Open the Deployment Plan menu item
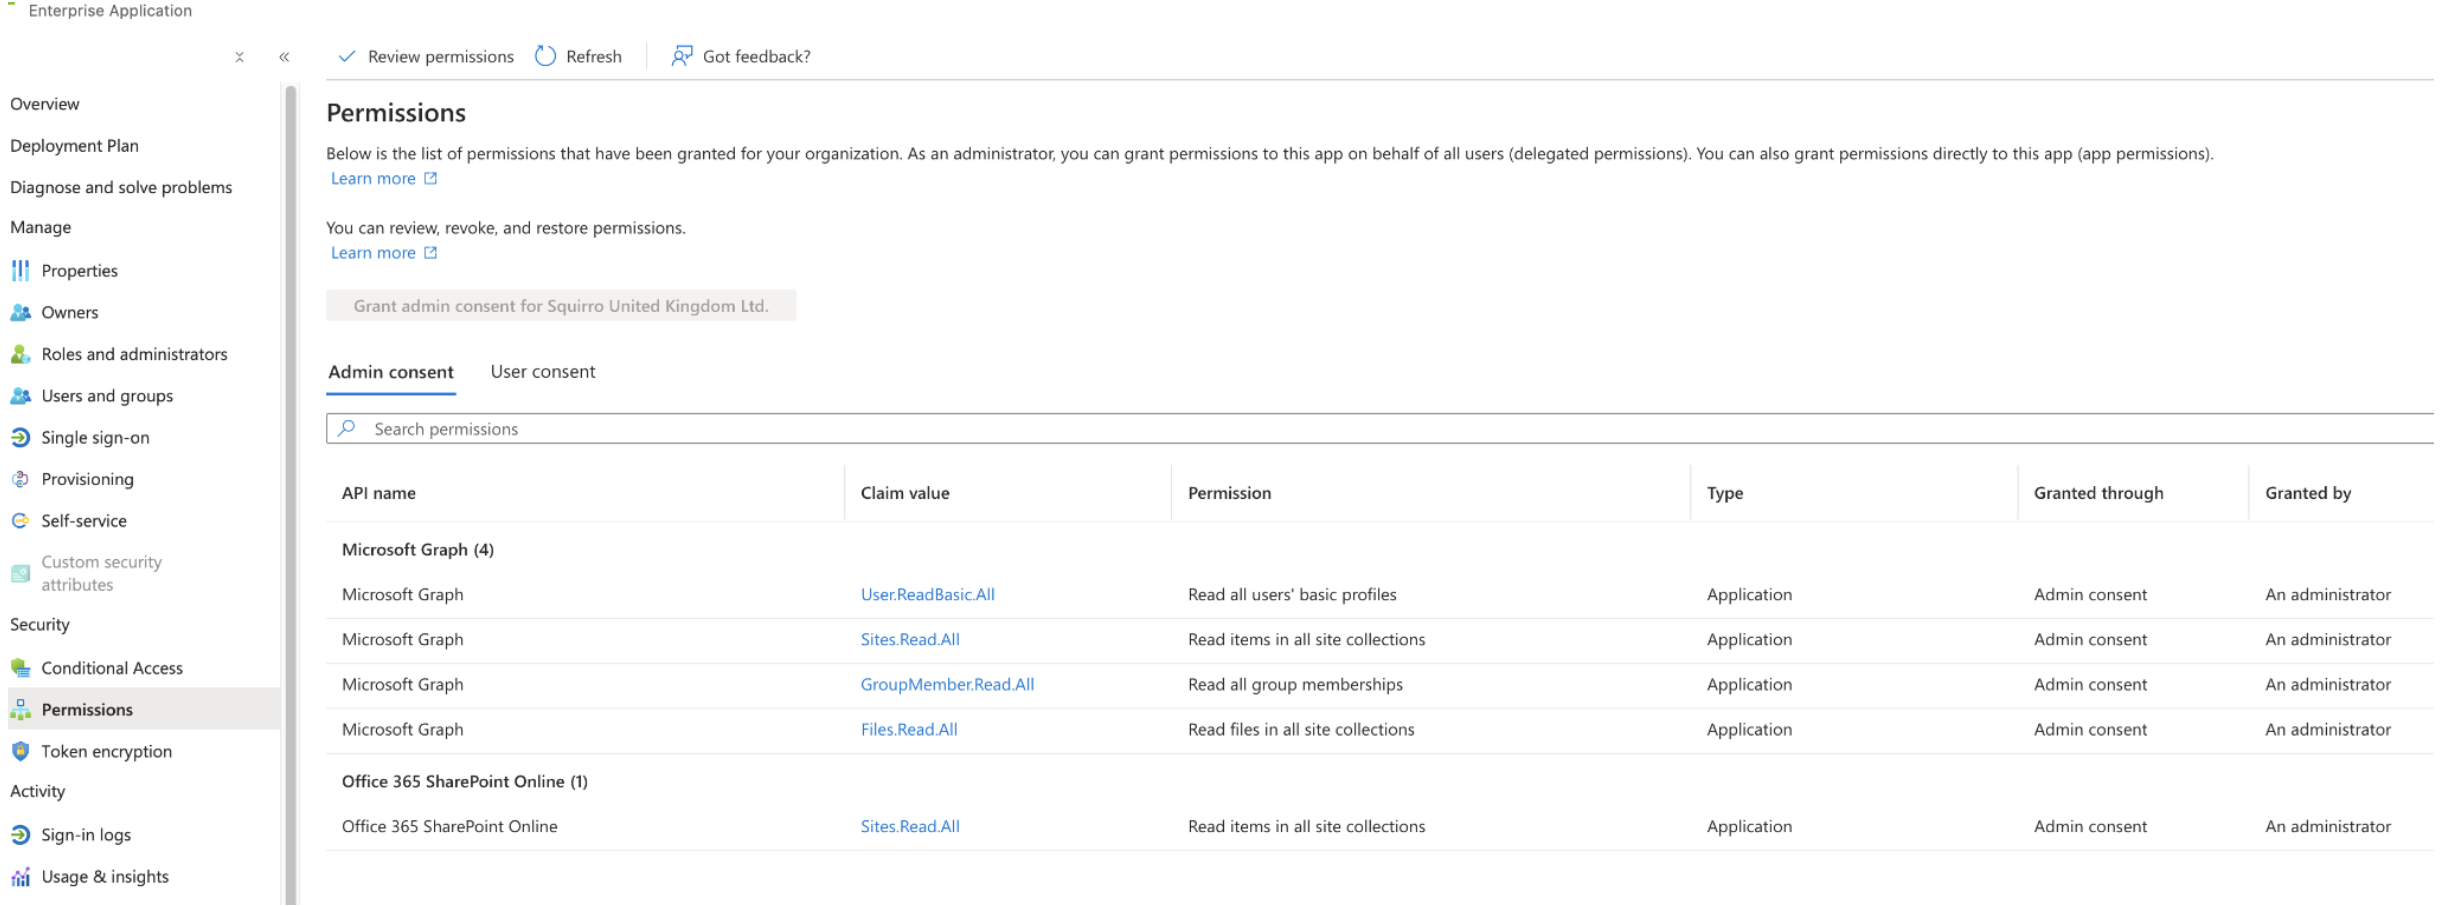Viewport: 2446px width, 906px height. (x=75, y=146)
